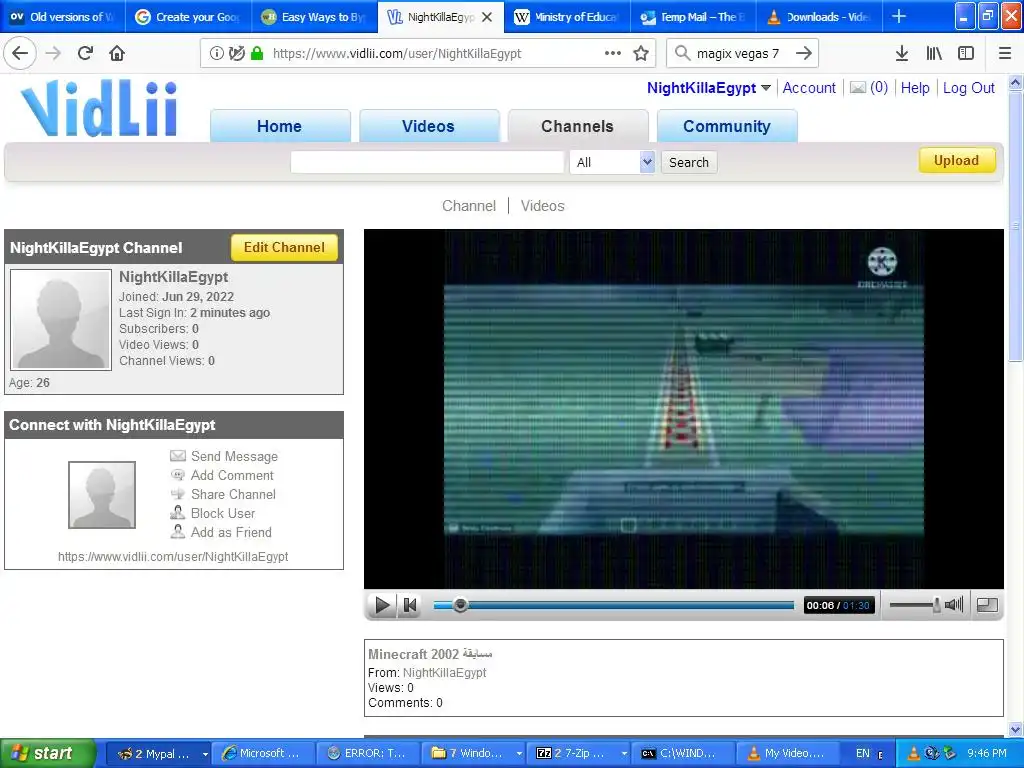Click the VidLii search input field
This screenshot has height=768, width=1024.
pyautogui.click(x=427, y=162)
